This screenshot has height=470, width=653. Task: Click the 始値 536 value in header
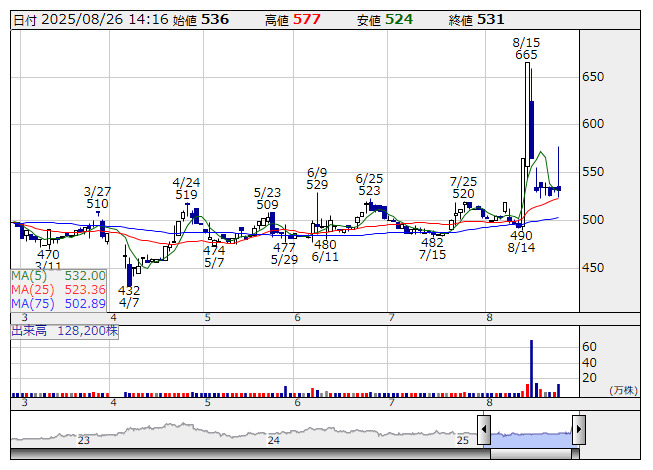coord(214,20)
